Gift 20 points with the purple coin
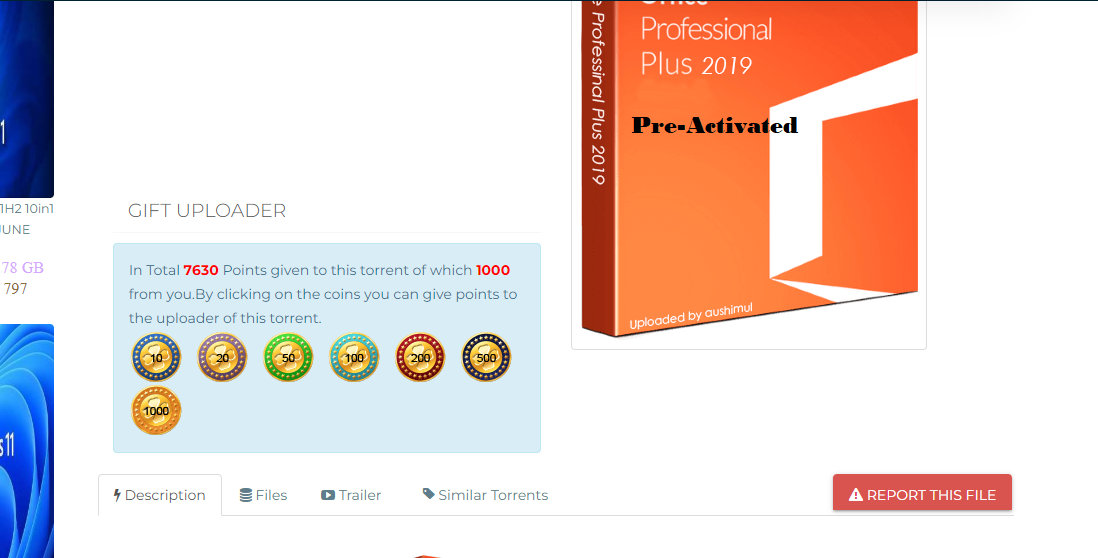 [222, 357]
